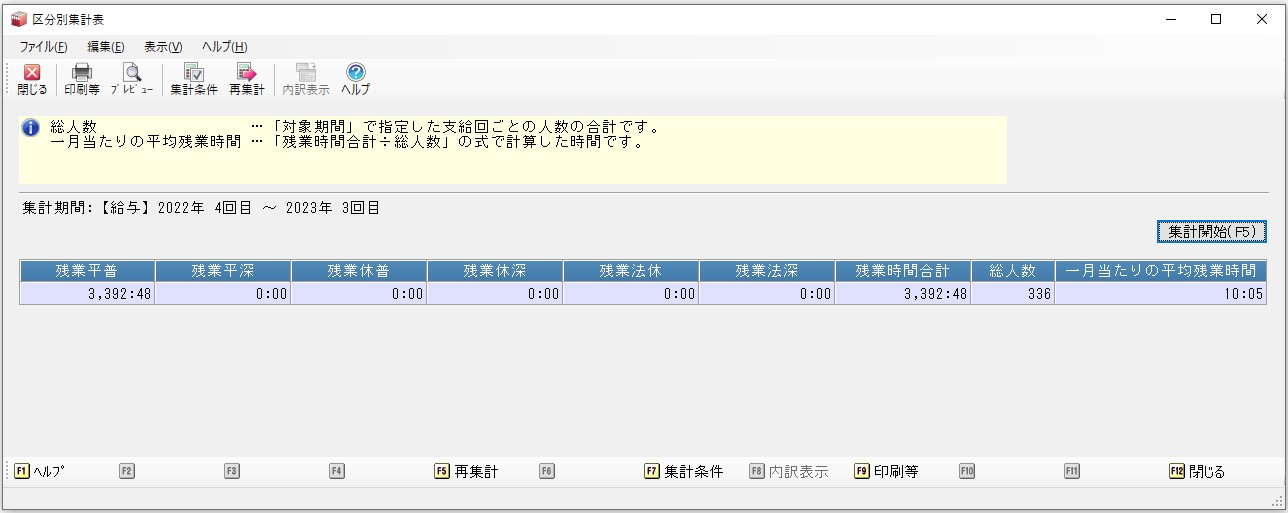
Task: Click F5 再集計 in function key bar
Action: [x=466, y=472]
